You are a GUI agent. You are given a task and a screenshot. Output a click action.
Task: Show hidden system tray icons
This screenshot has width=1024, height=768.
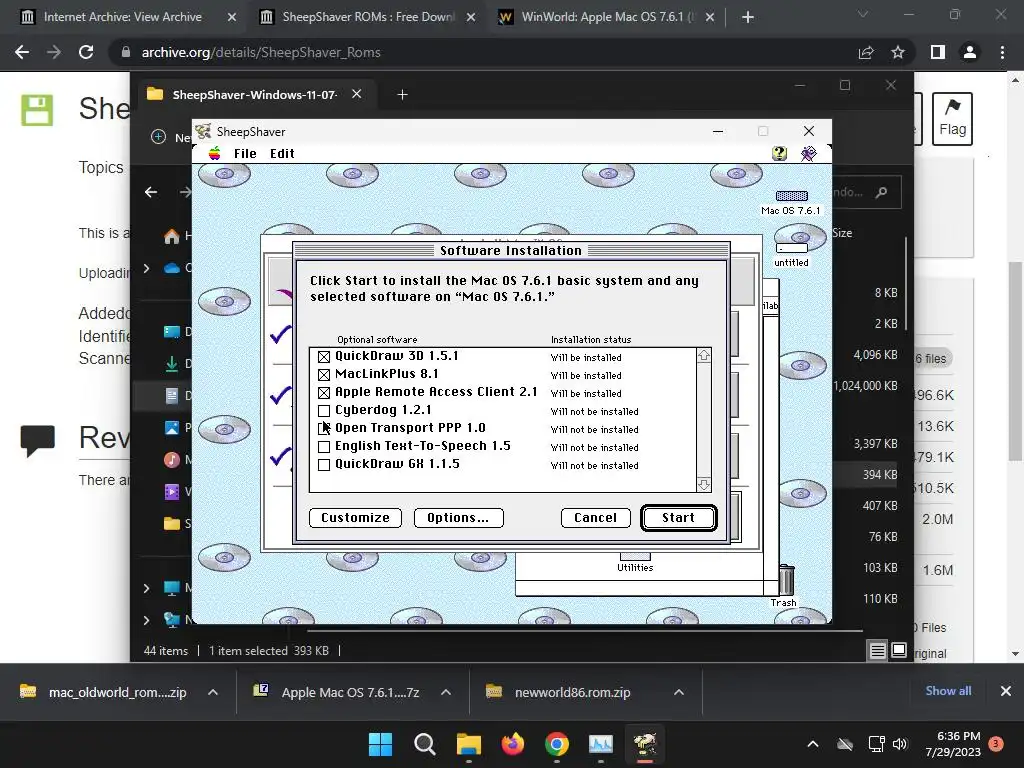[x=812, y=744]
